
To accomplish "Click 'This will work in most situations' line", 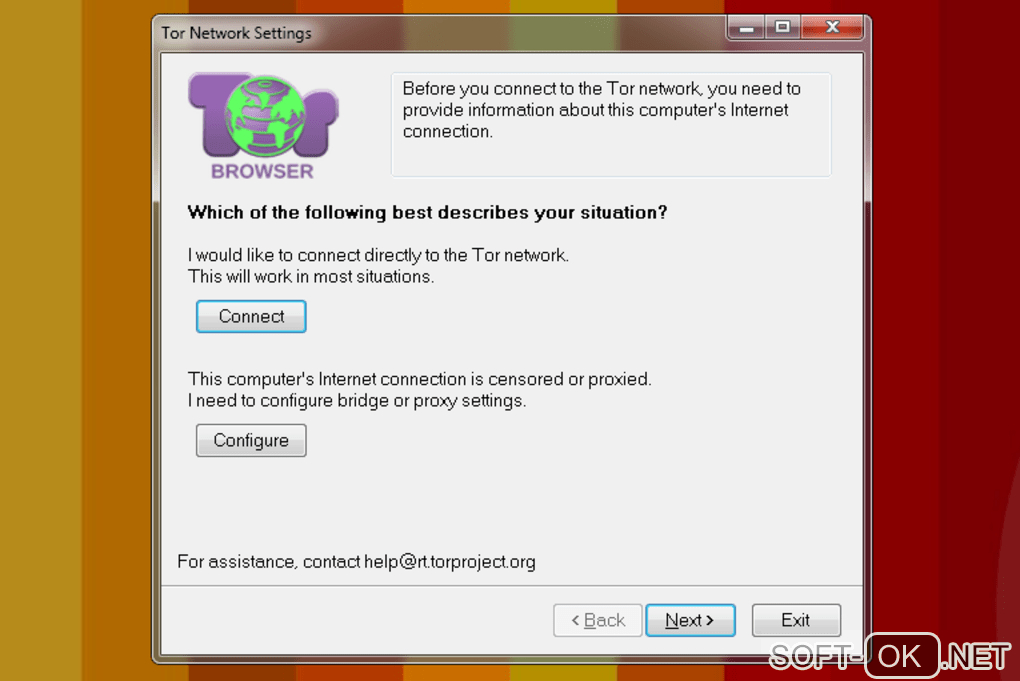I will [x=311, y=277].
